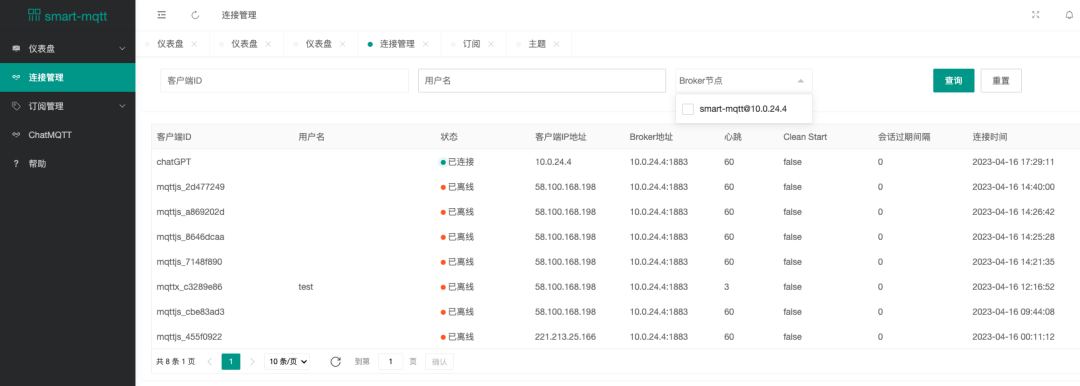1080x386 pixels.
Task: Click the jump-to-page number field
Action: click(x=391, y=361)
